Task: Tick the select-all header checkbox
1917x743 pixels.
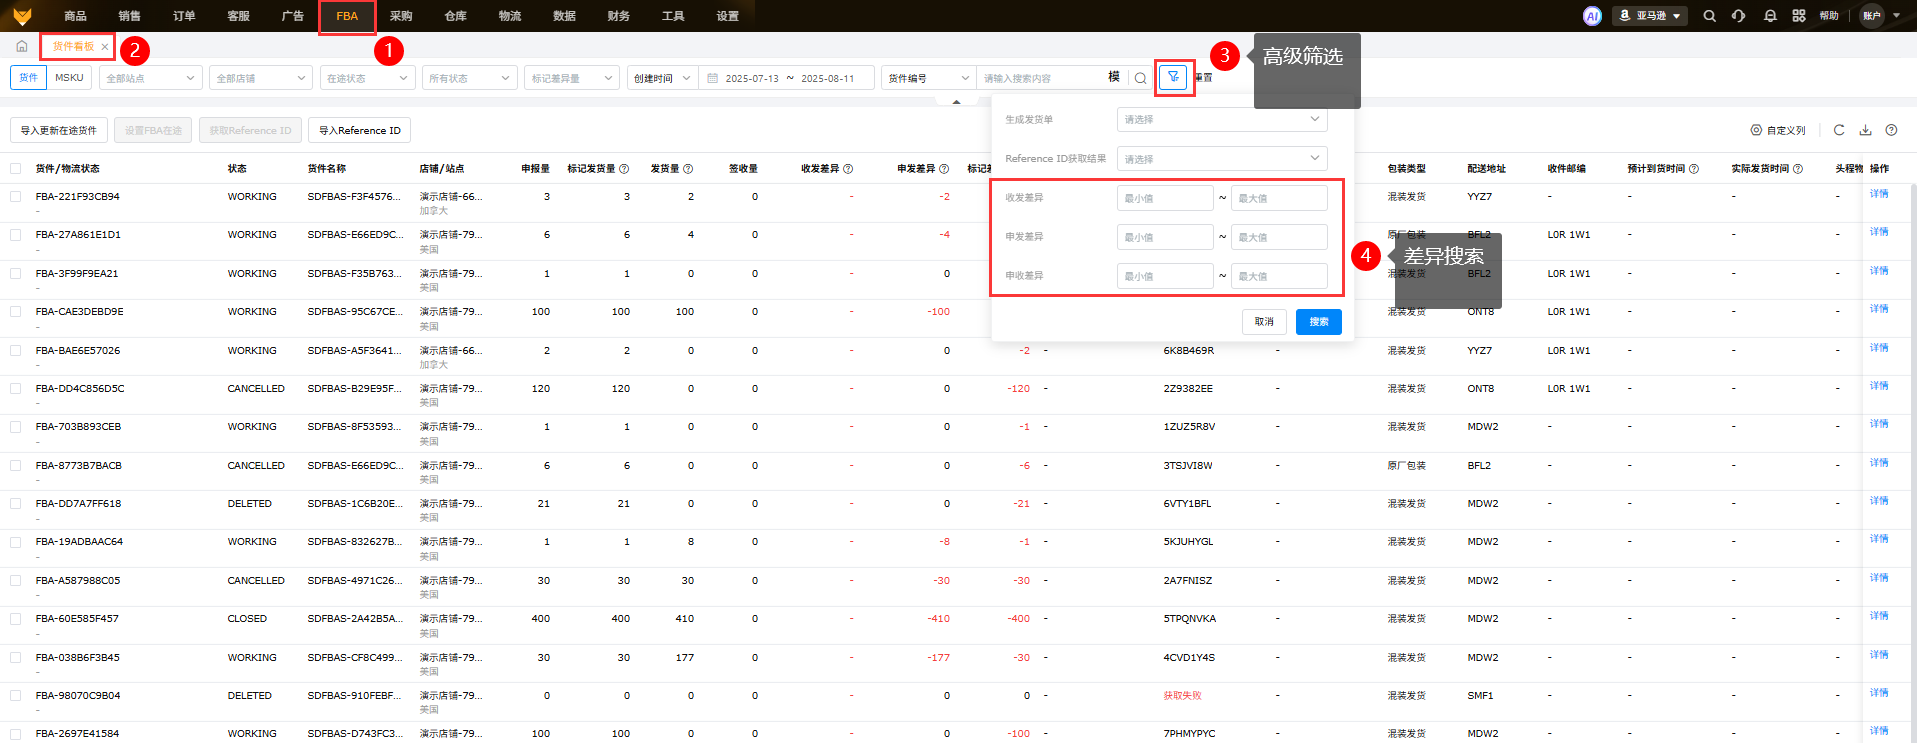Action: pyautogui.click(x=15, y=169)
